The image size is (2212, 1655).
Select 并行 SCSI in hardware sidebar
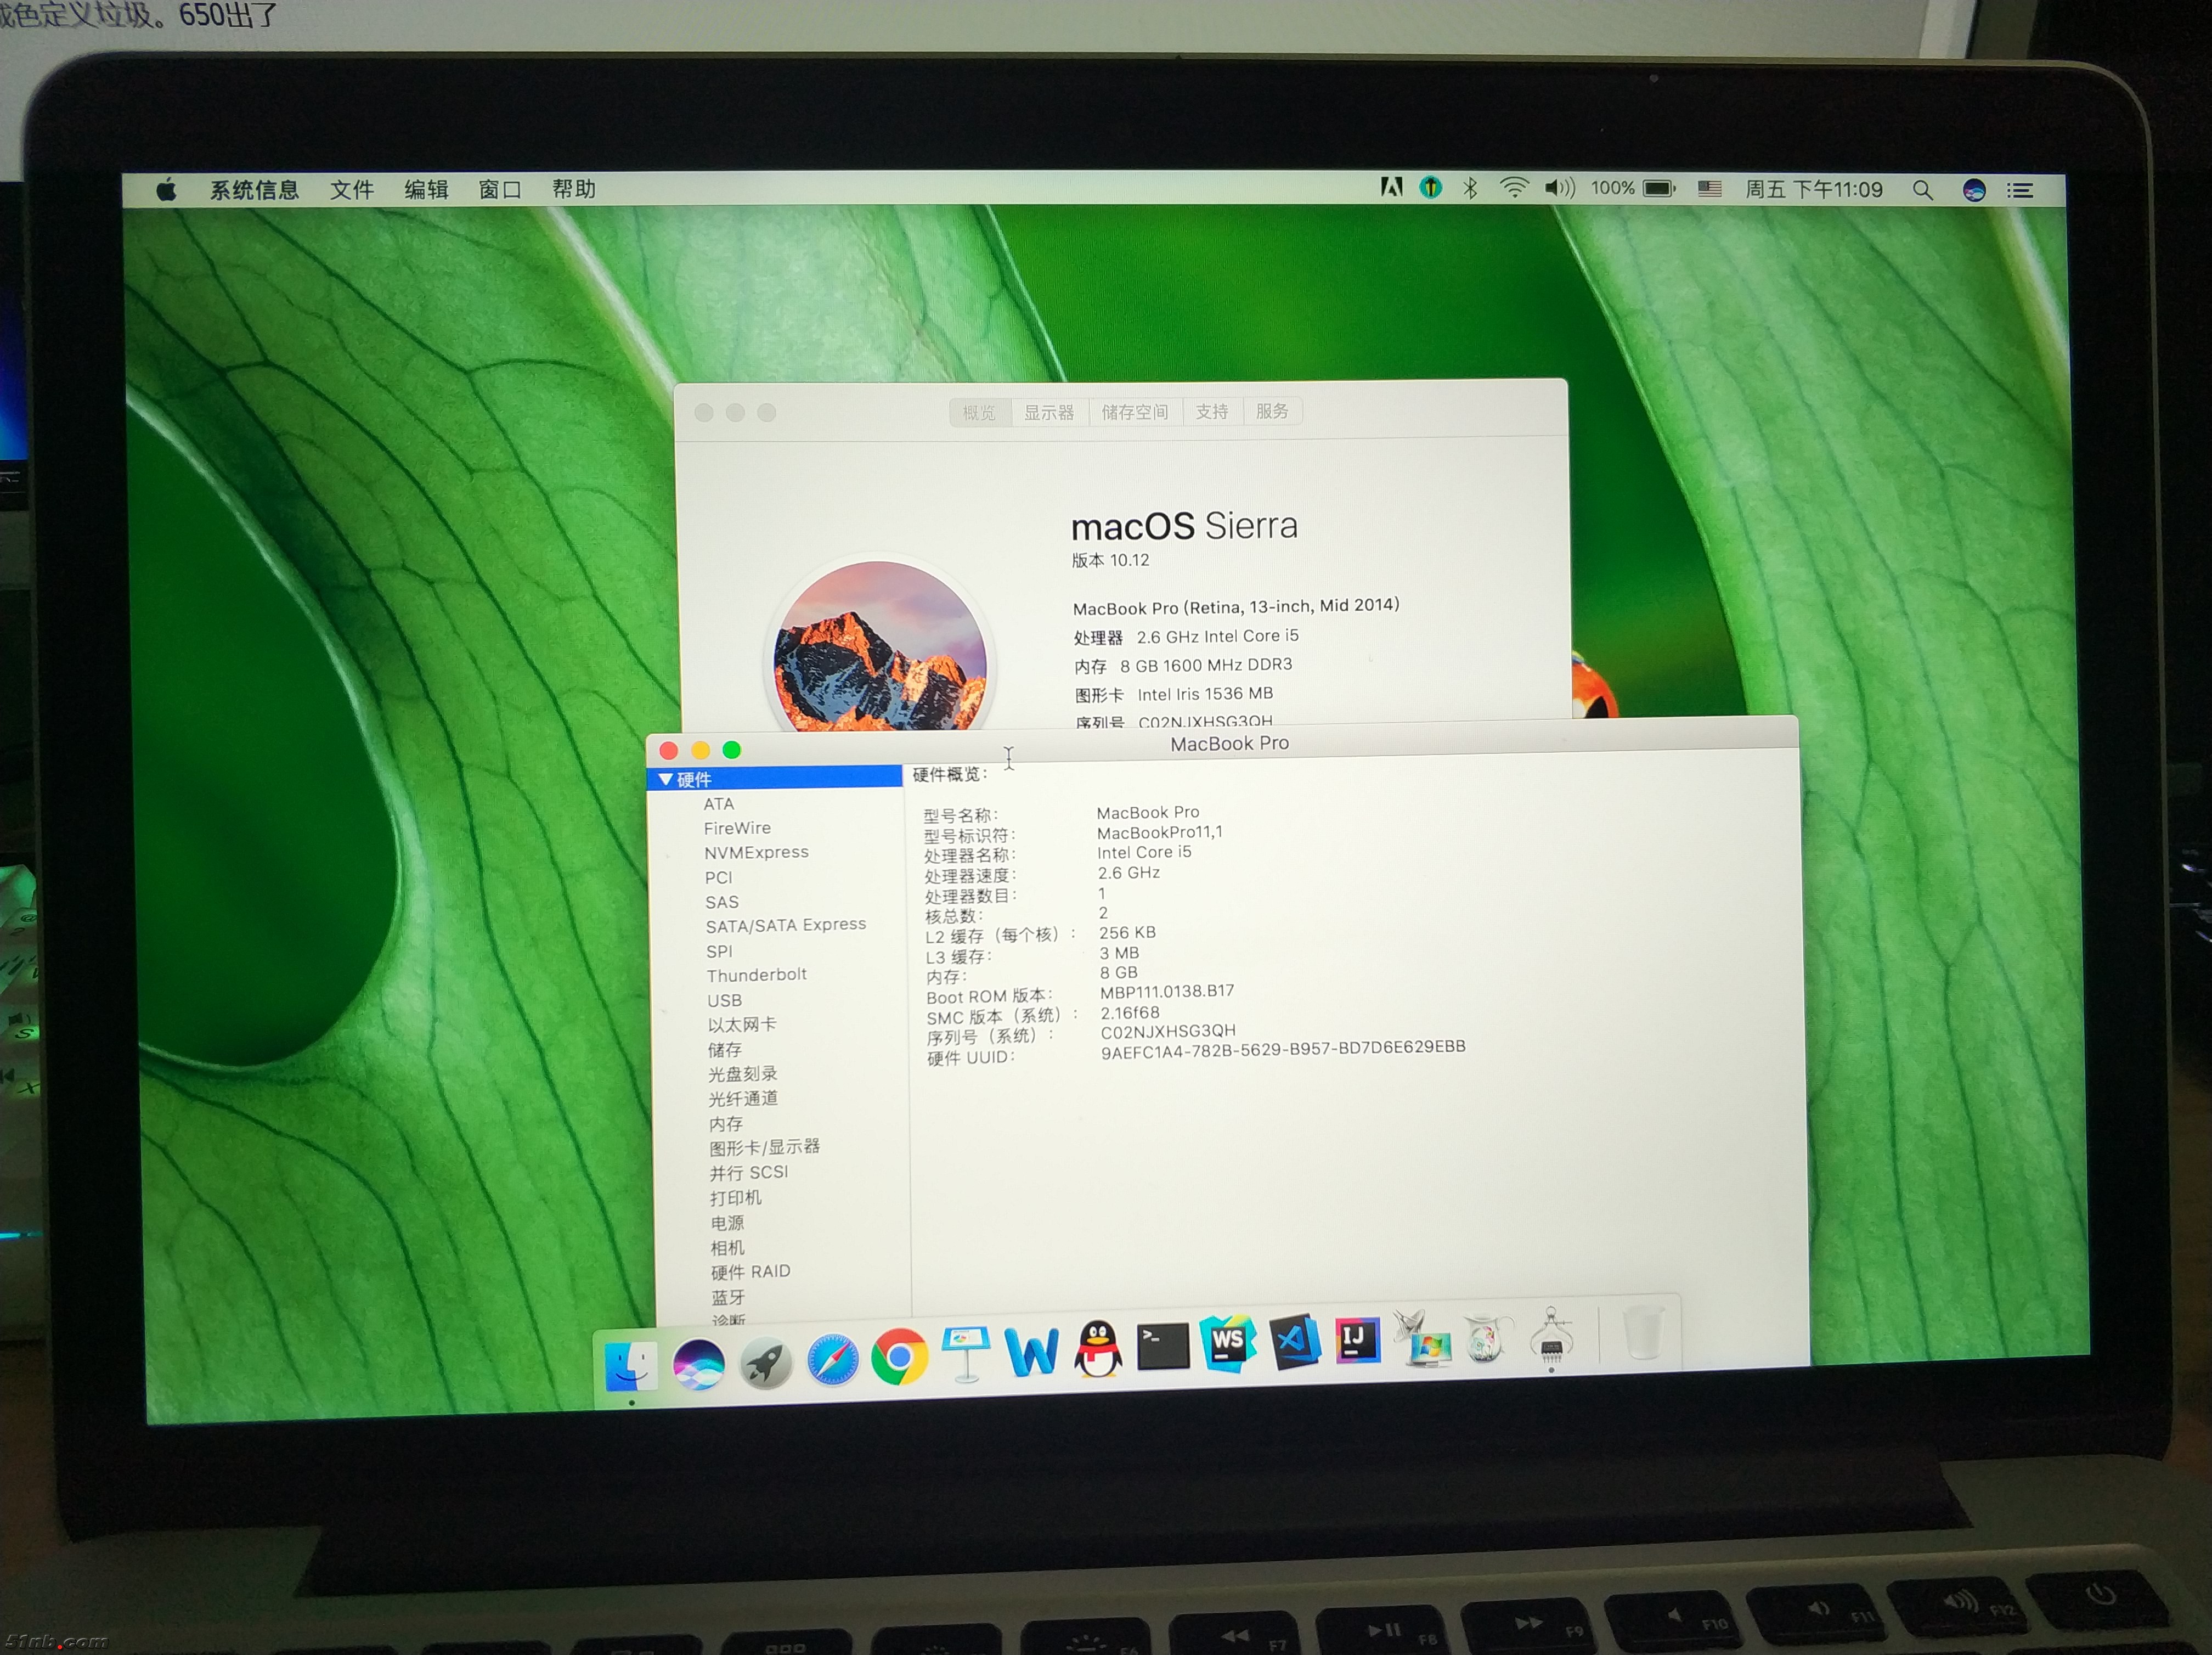pos(749,1172)
